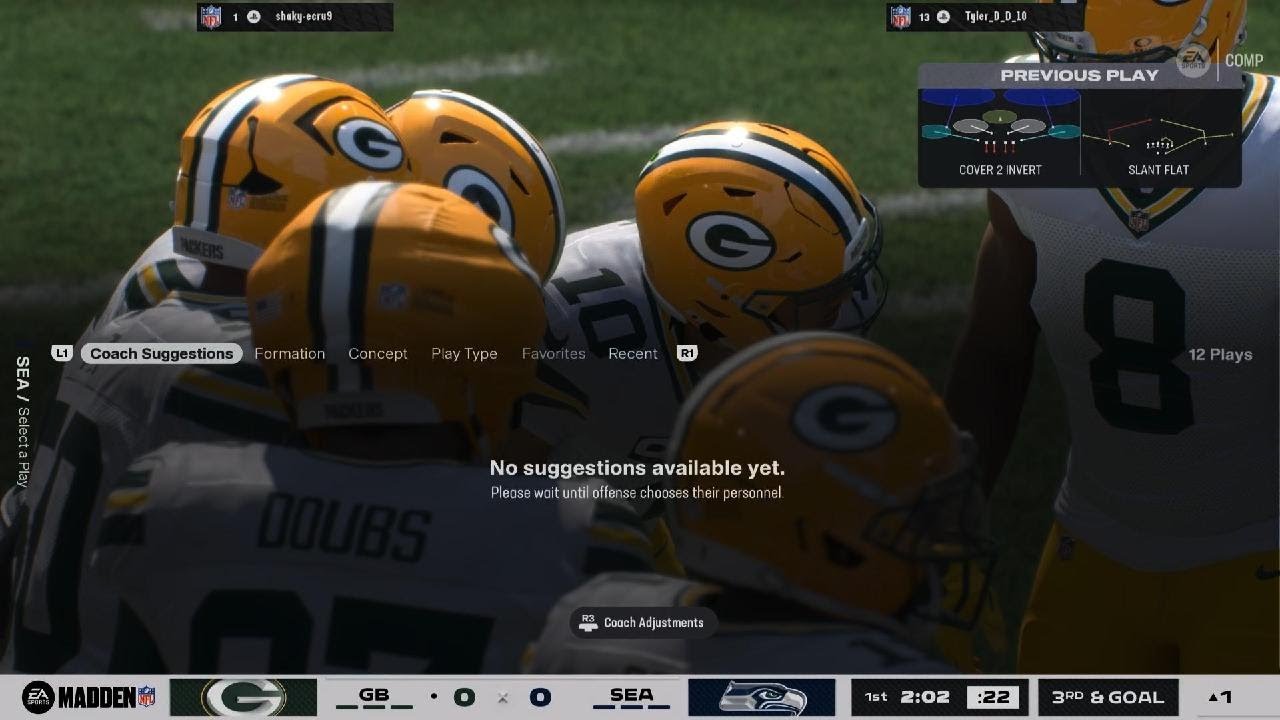Click the R3 stick icon
The image size is (1280, 720).
588,622
